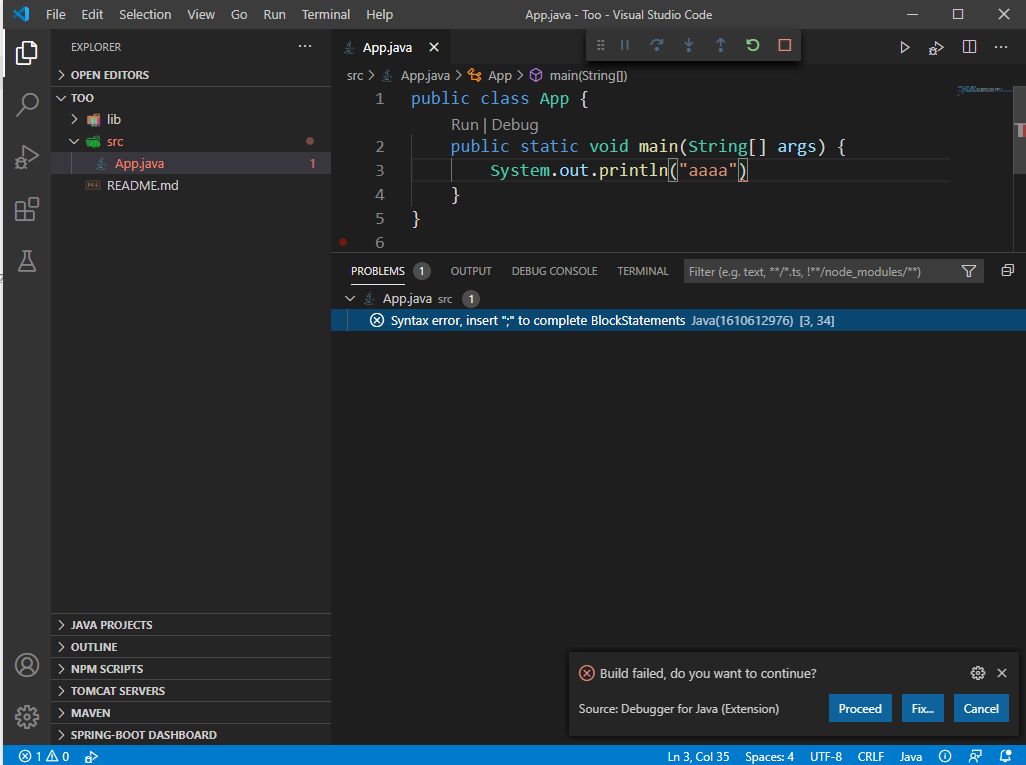Screen dimensions: 1026x765
Task: Open the Extensions view icon
Action: [x=27, y=209]
